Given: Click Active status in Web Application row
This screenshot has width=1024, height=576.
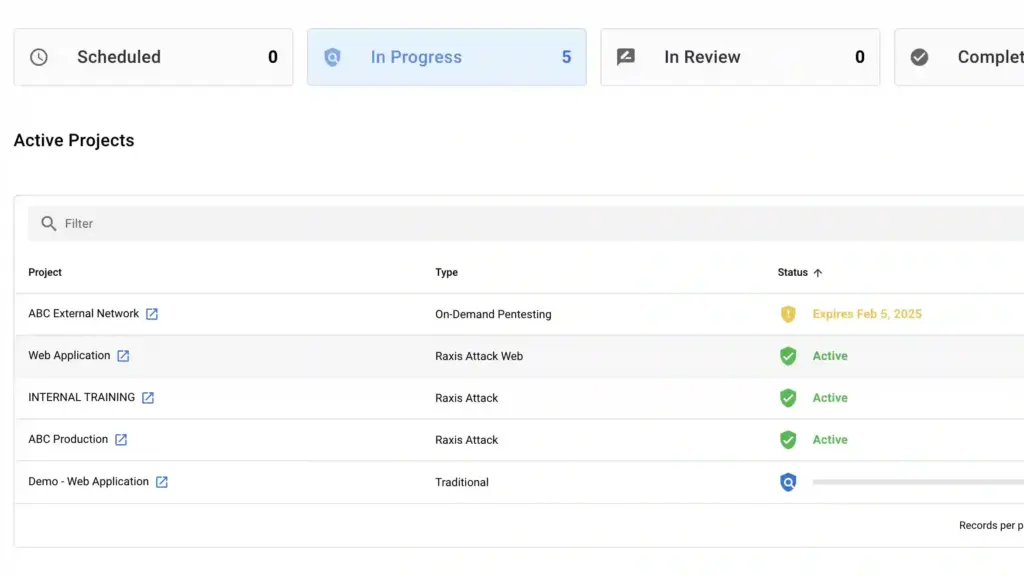Looking at the screenshot, I should [x=830, y=356].
